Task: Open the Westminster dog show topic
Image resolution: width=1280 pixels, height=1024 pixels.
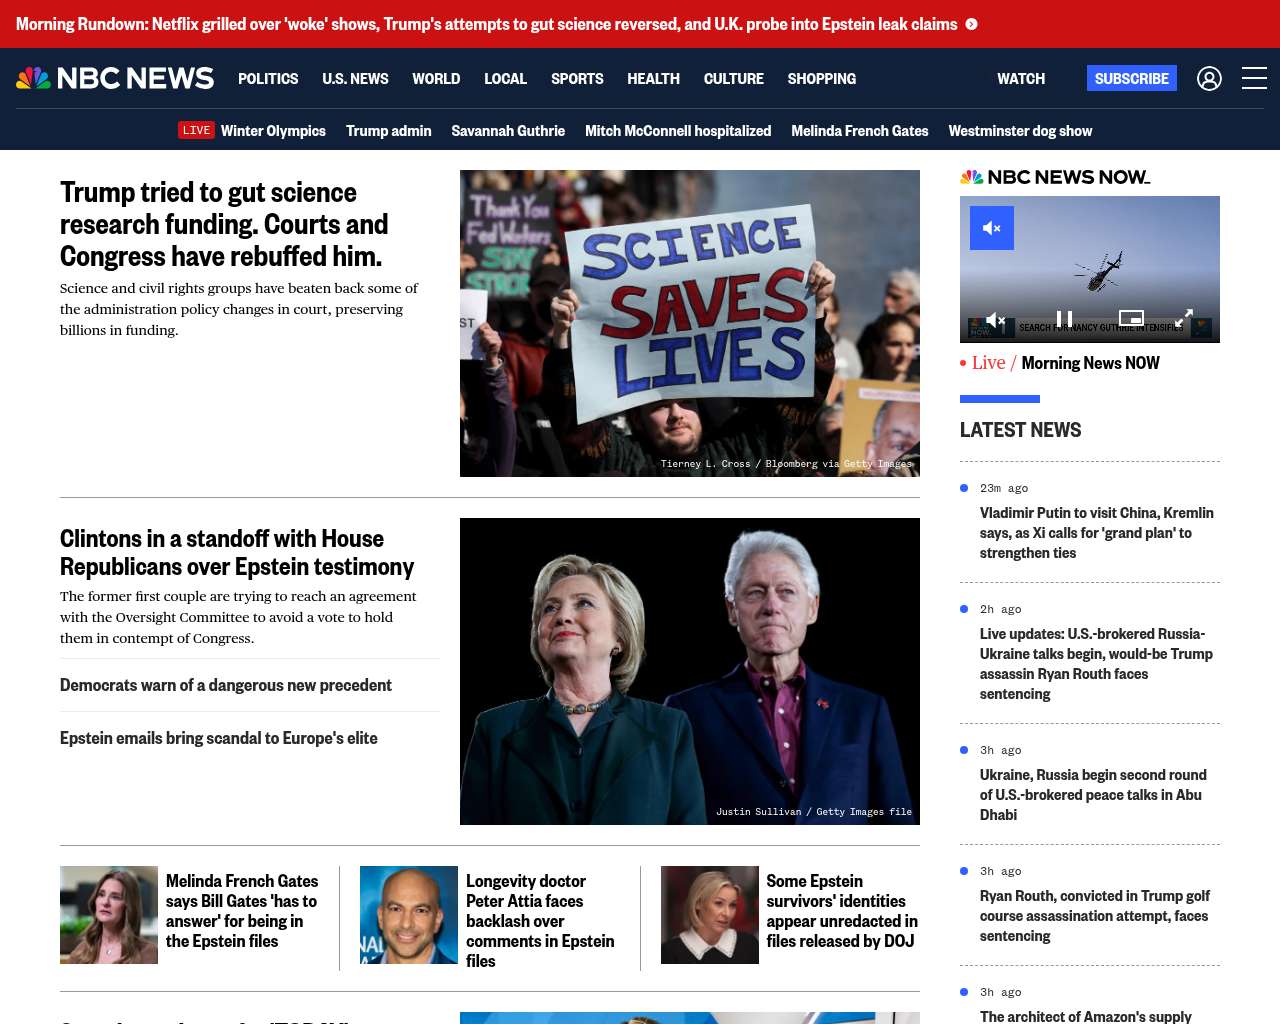Action: point(1020,130)
